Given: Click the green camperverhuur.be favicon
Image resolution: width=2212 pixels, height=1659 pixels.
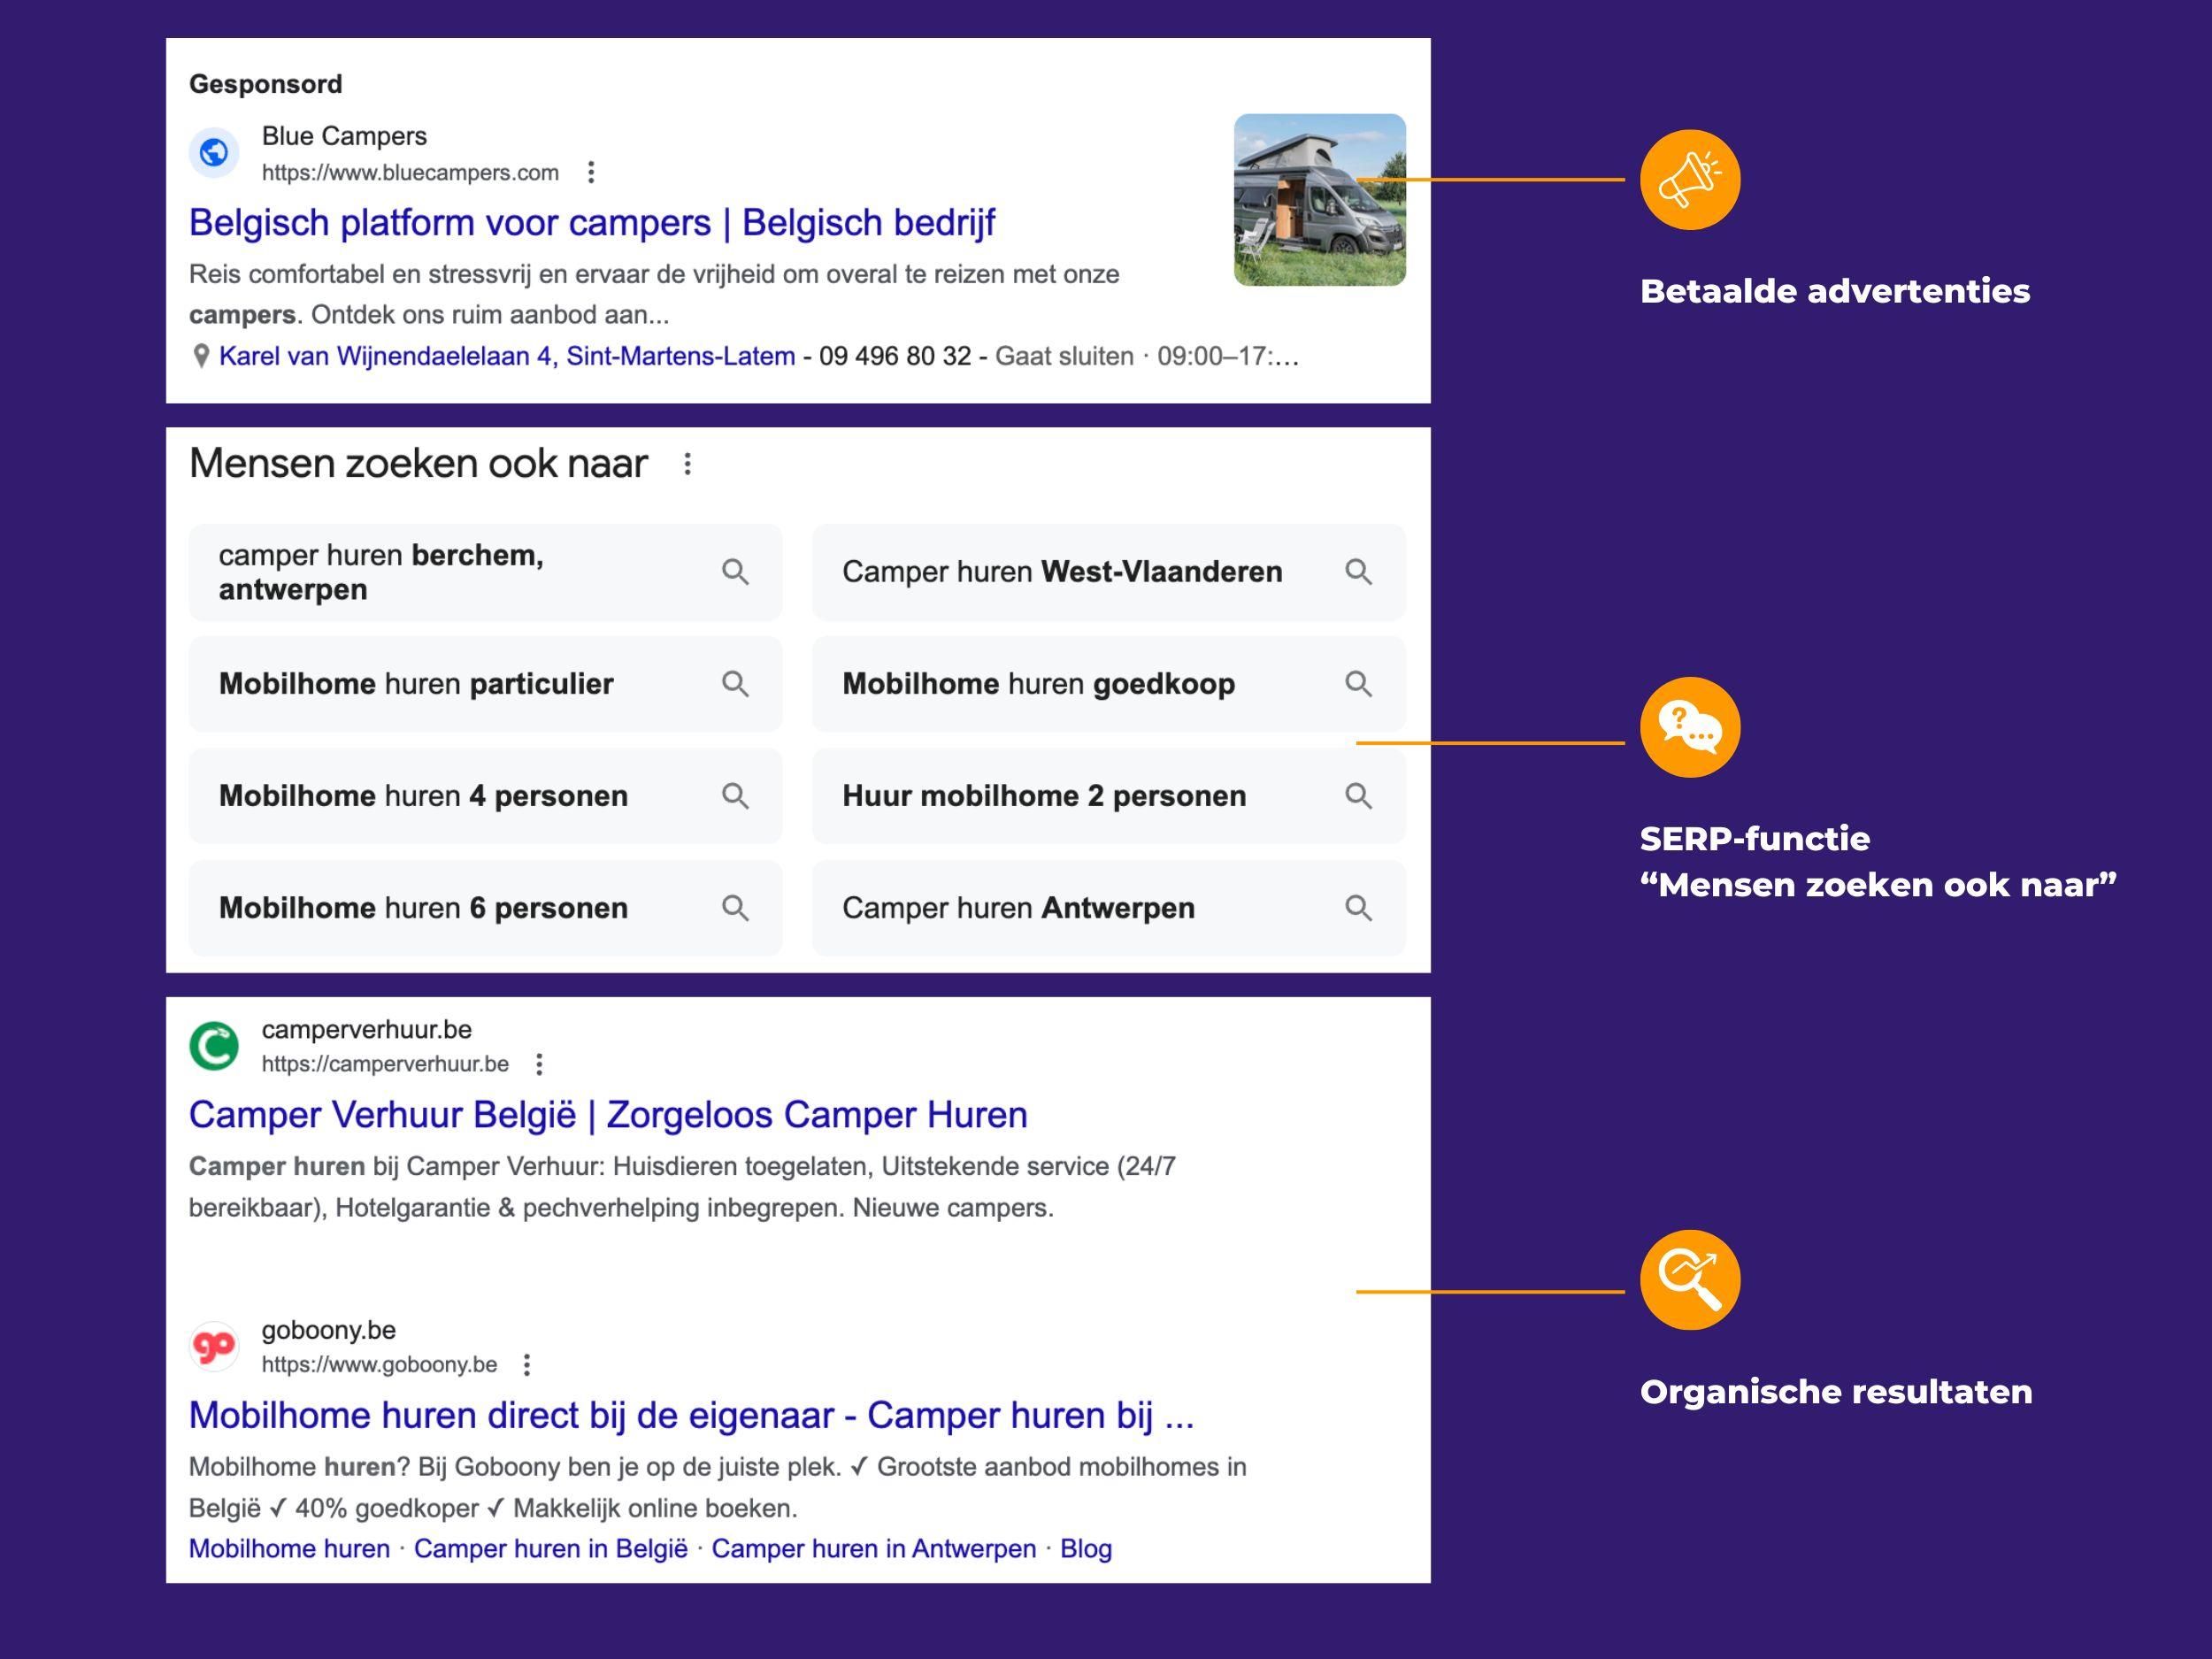Looking at the screenshot, I should 214,1046.
